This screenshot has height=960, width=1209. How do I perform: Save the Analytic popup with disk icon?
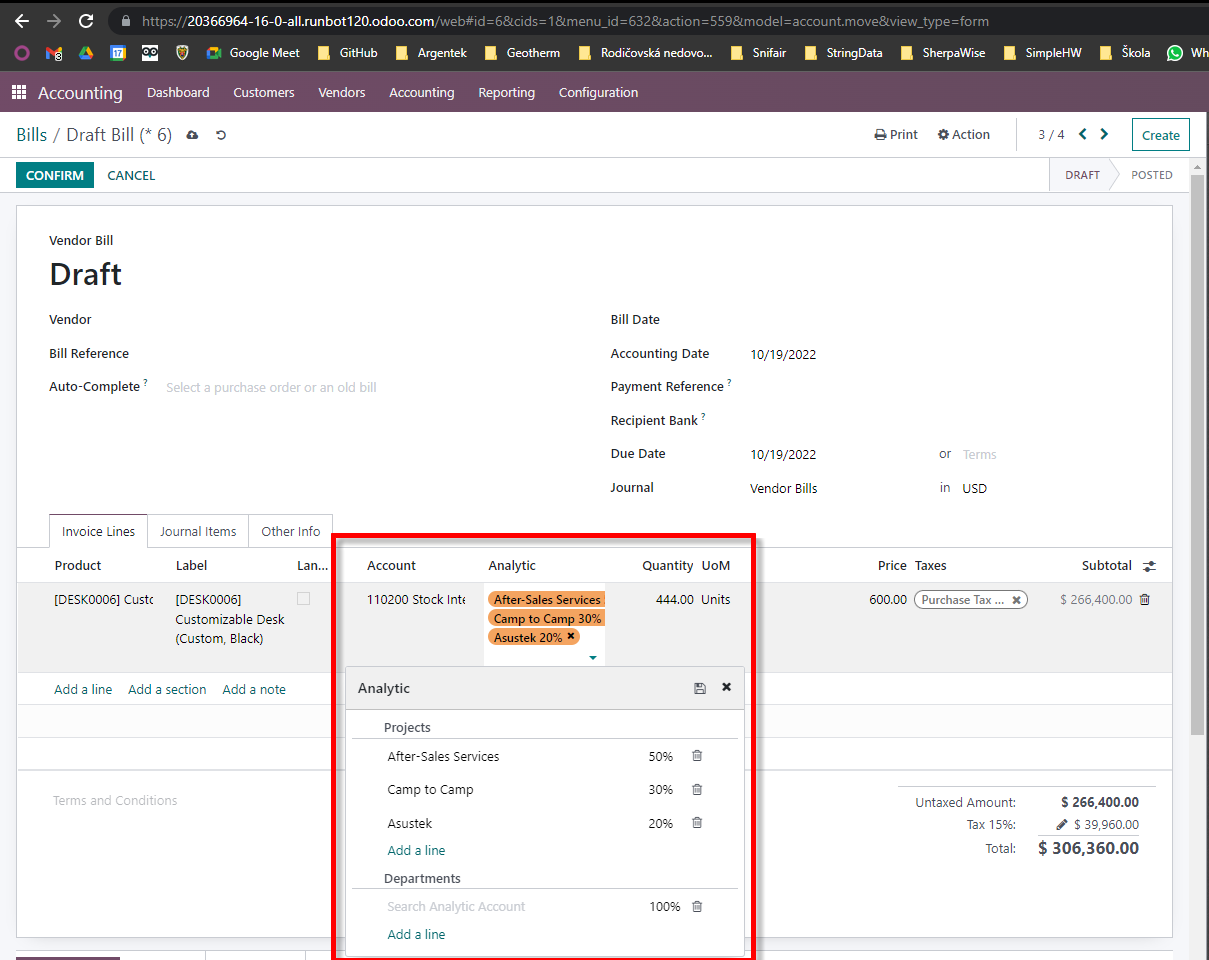700,688
